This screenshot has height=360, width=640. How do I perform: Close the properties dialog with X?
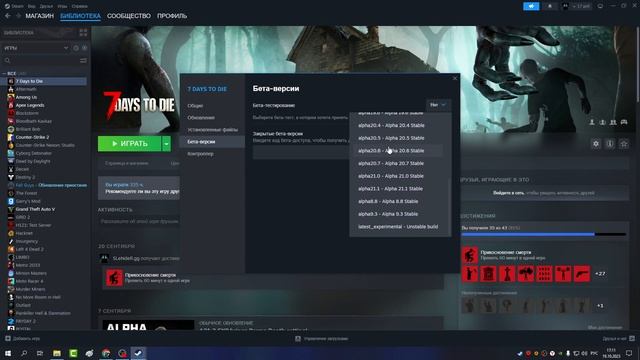[455, 78]
